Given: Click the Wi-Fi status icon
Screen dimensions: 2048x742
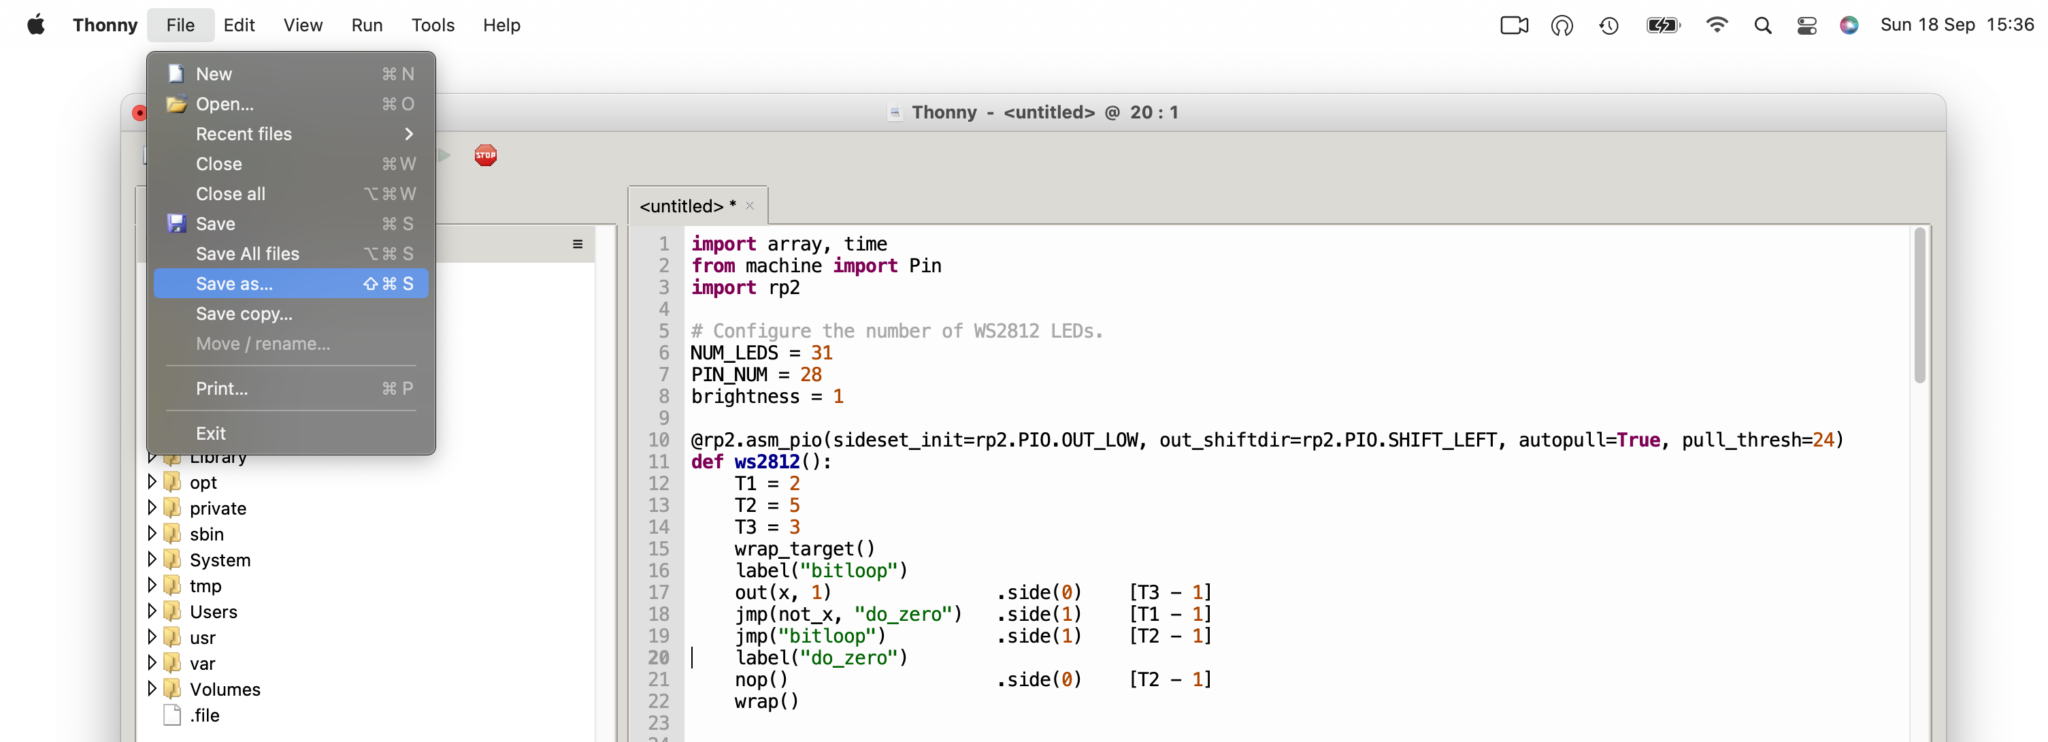Looking at the screenshot, I should click(x=1717, y=25).
